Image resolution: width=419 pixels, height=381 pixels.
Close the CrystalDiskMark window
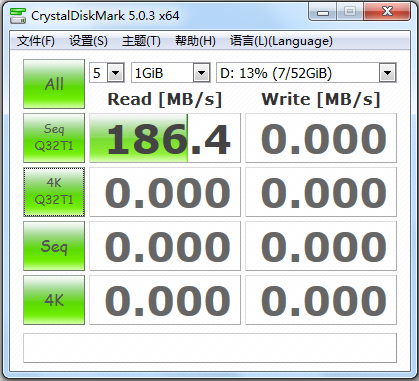(x=387, y=12)
